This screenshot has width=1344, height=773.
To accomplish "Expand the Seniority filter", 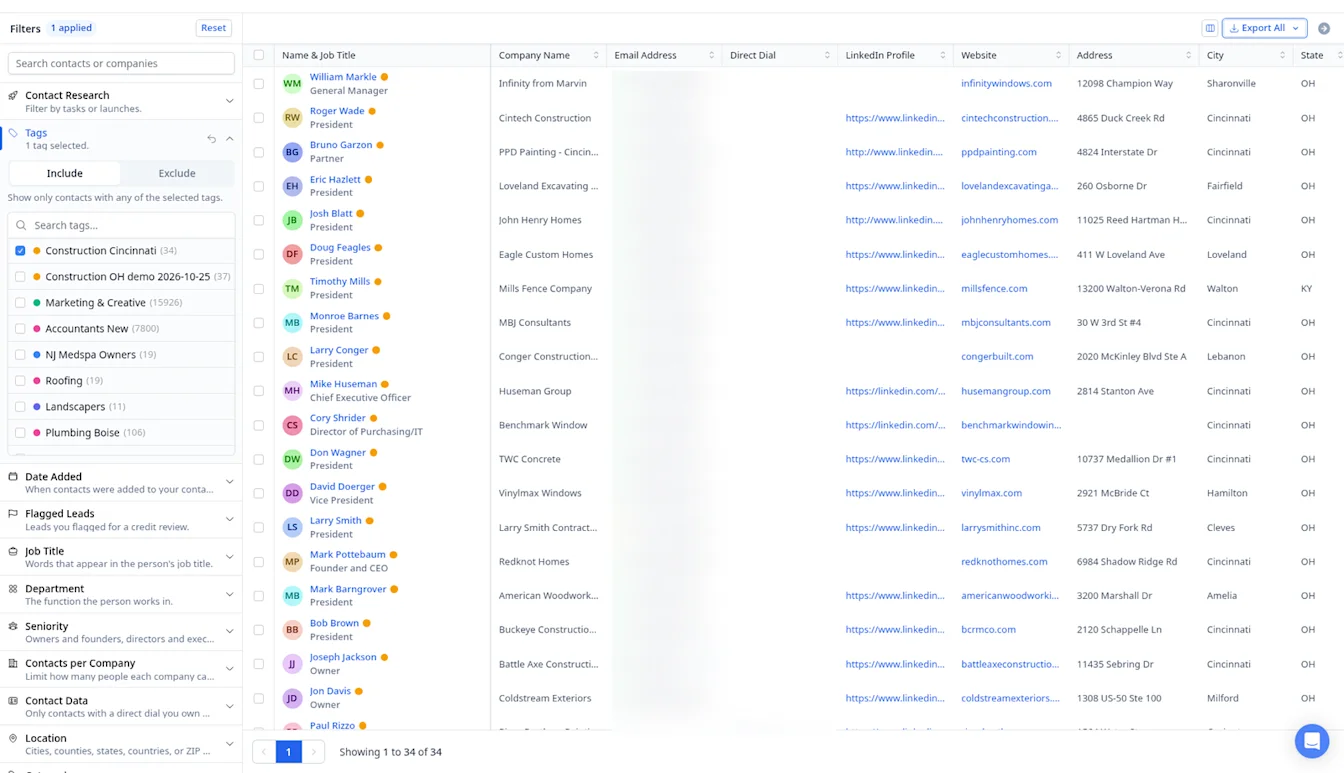I will [229, 632].
